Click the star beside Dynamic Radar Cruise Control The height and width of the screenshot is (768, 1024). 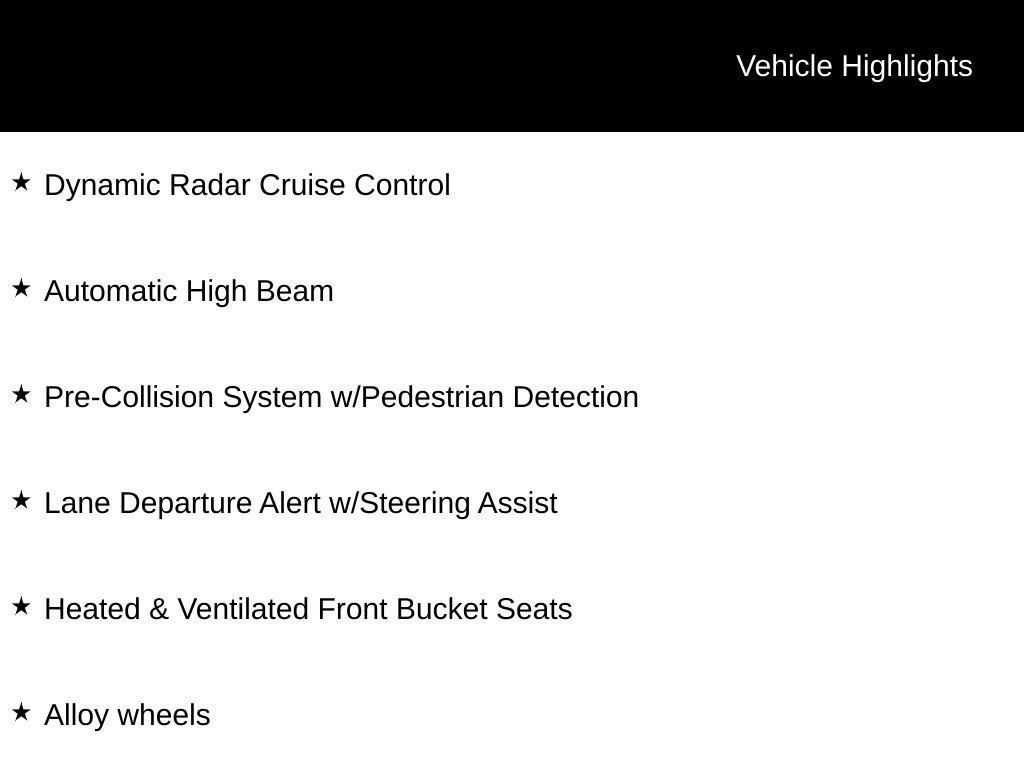[x=21, y=182]
